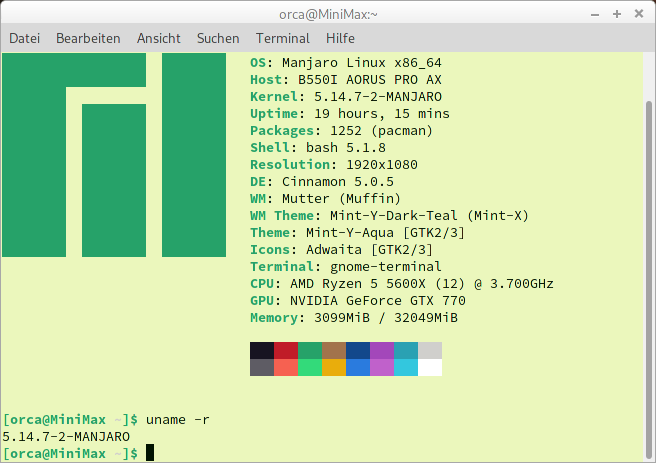
Task: Click the white color block
Action: coord(430,367)
